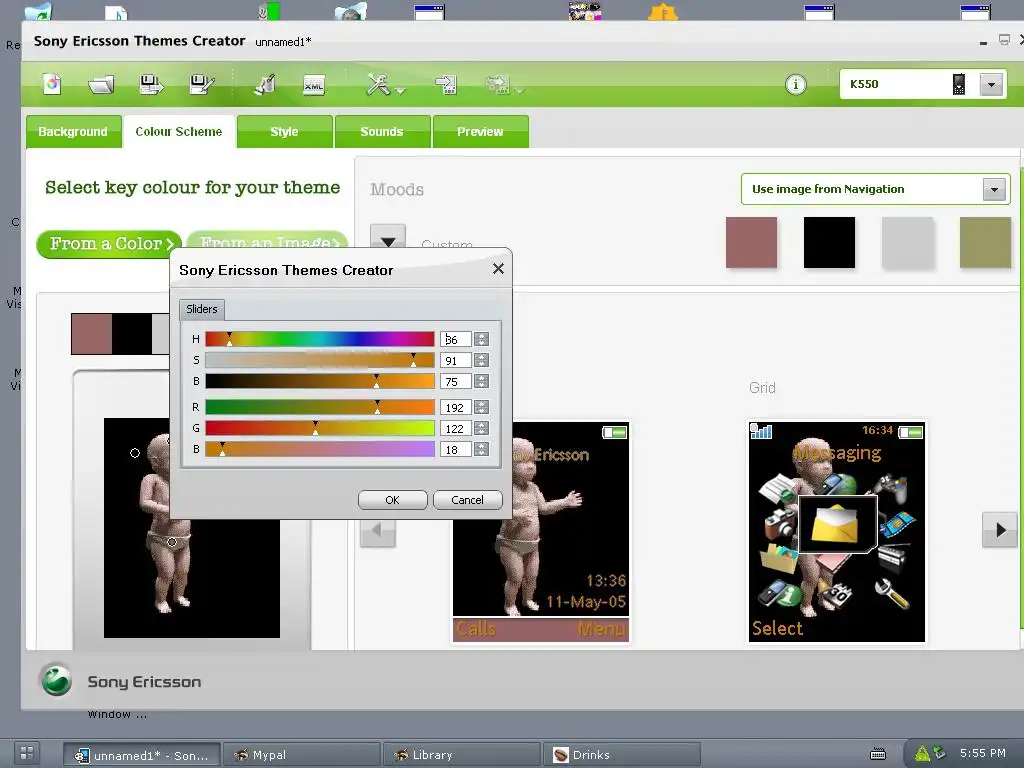Expand the Moods dropdown arrow

388,236
